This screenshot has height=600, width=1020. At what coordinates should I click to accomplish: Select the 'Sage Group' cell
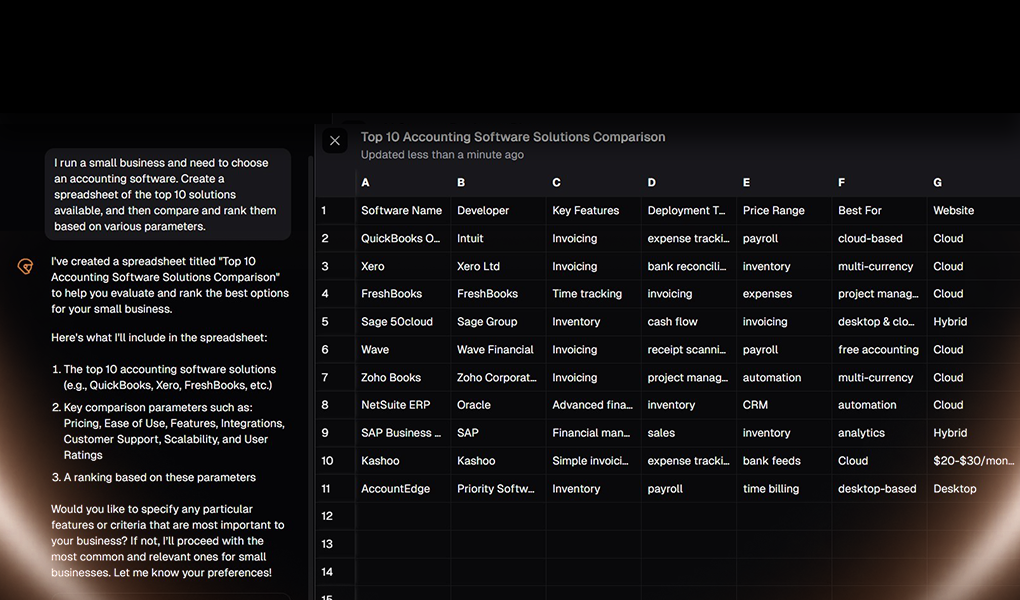[498, 322]
